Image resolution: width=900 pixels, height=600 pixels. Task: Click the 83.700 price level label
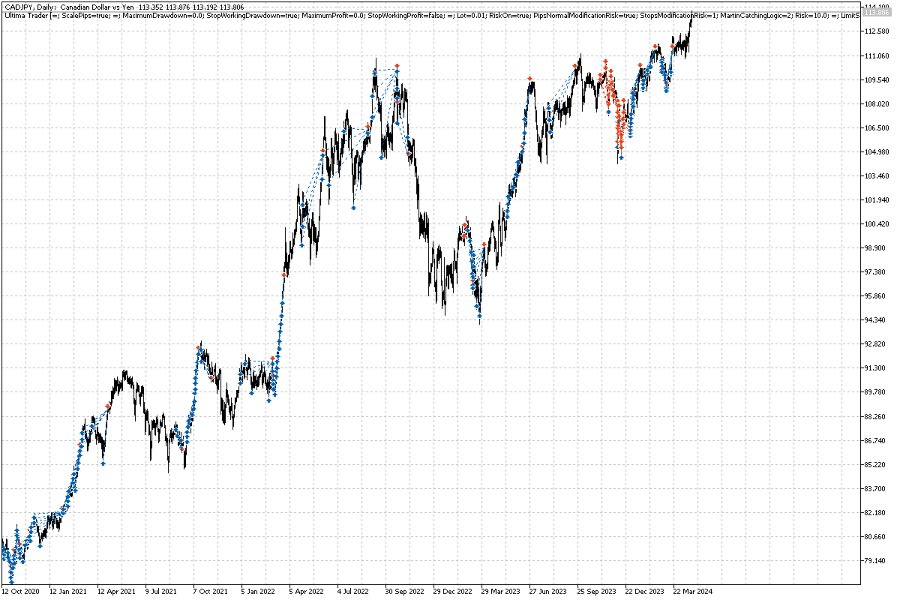[875, 489]
